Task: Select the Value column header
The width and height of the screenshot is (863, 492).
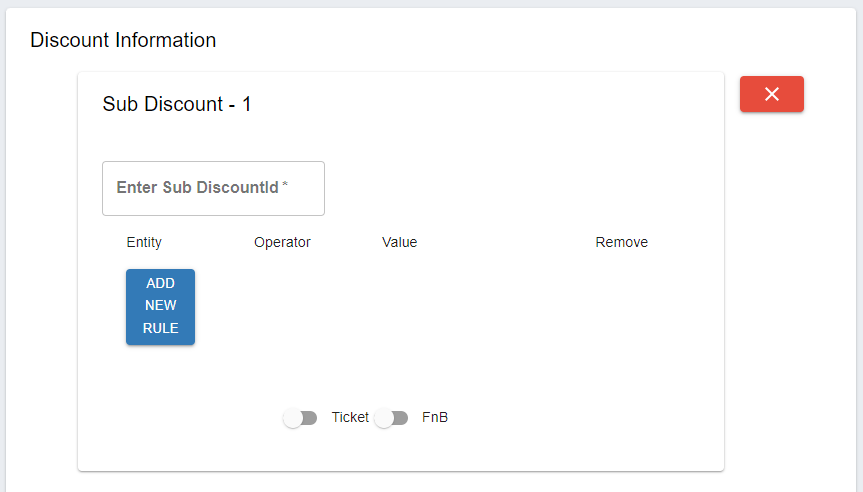Action: 399,242
